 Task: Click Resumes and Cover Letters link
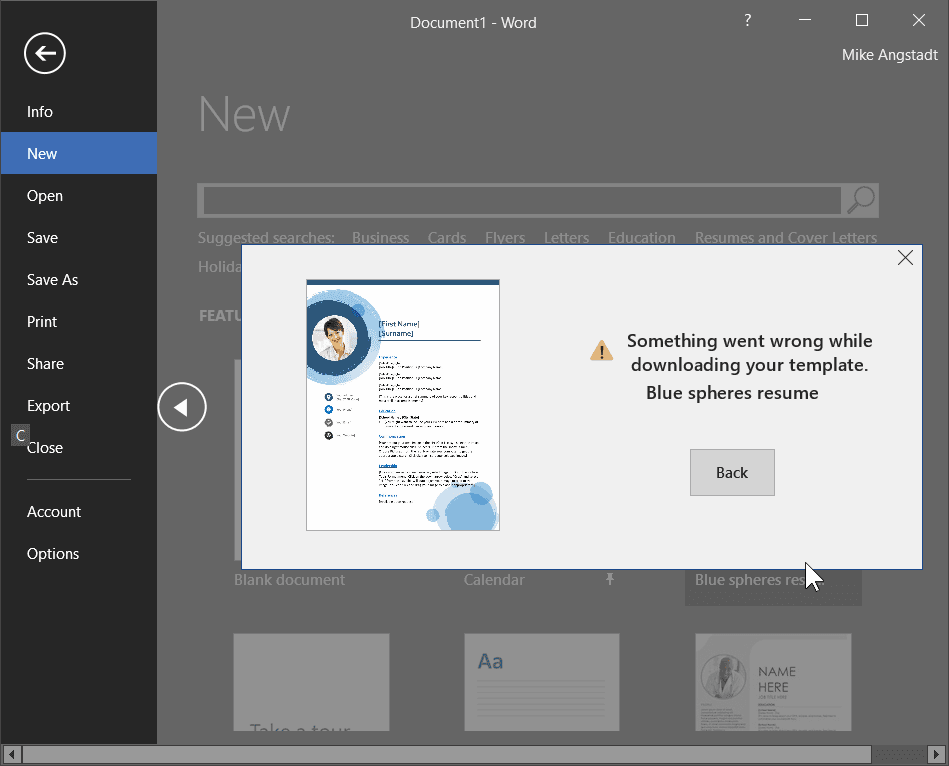(785, 238)
